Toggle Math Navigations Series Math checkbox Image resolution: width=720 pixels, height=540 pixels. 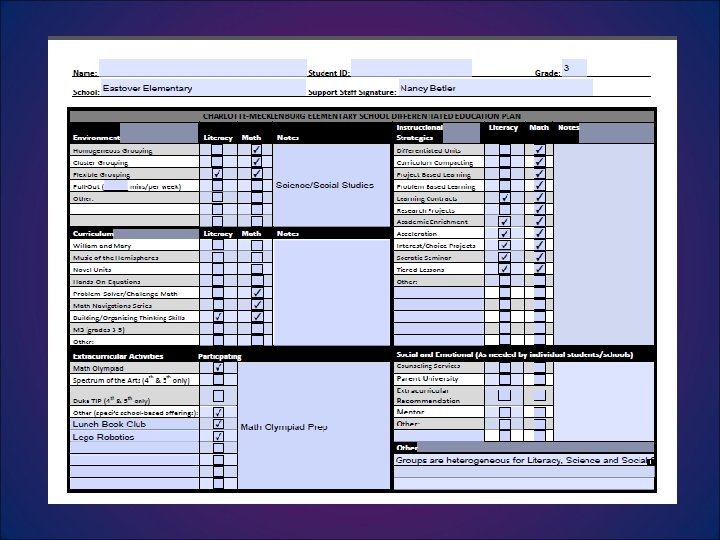coord(257,305)
